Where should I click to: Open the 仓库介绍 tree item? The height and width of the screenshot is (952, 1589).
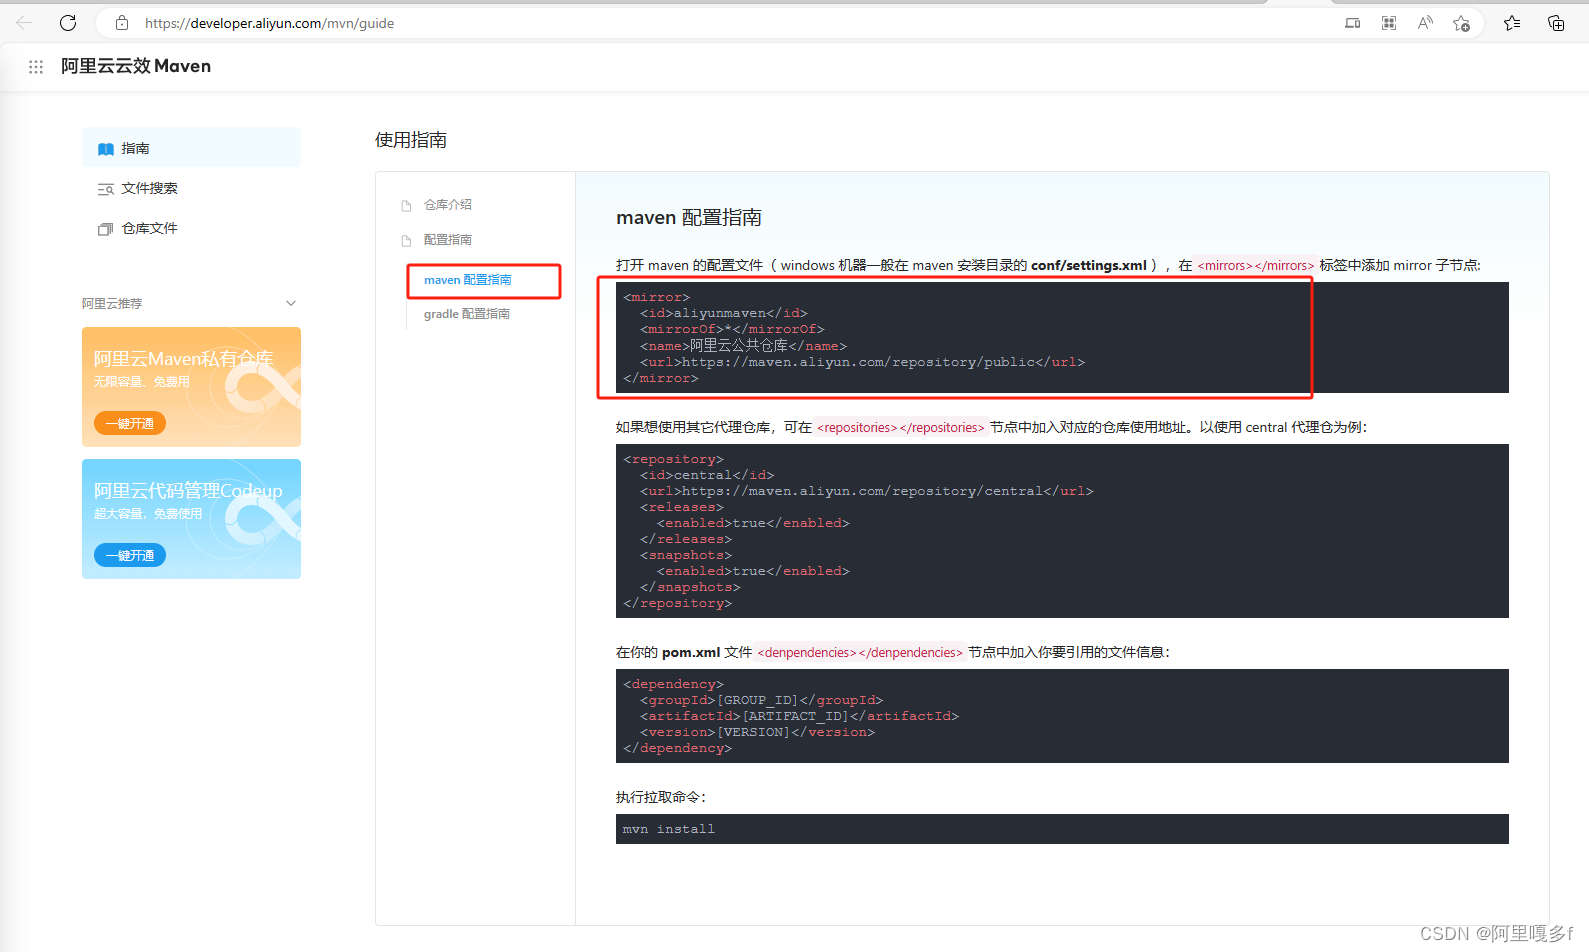pyautogui.click(x=447, y=205)
